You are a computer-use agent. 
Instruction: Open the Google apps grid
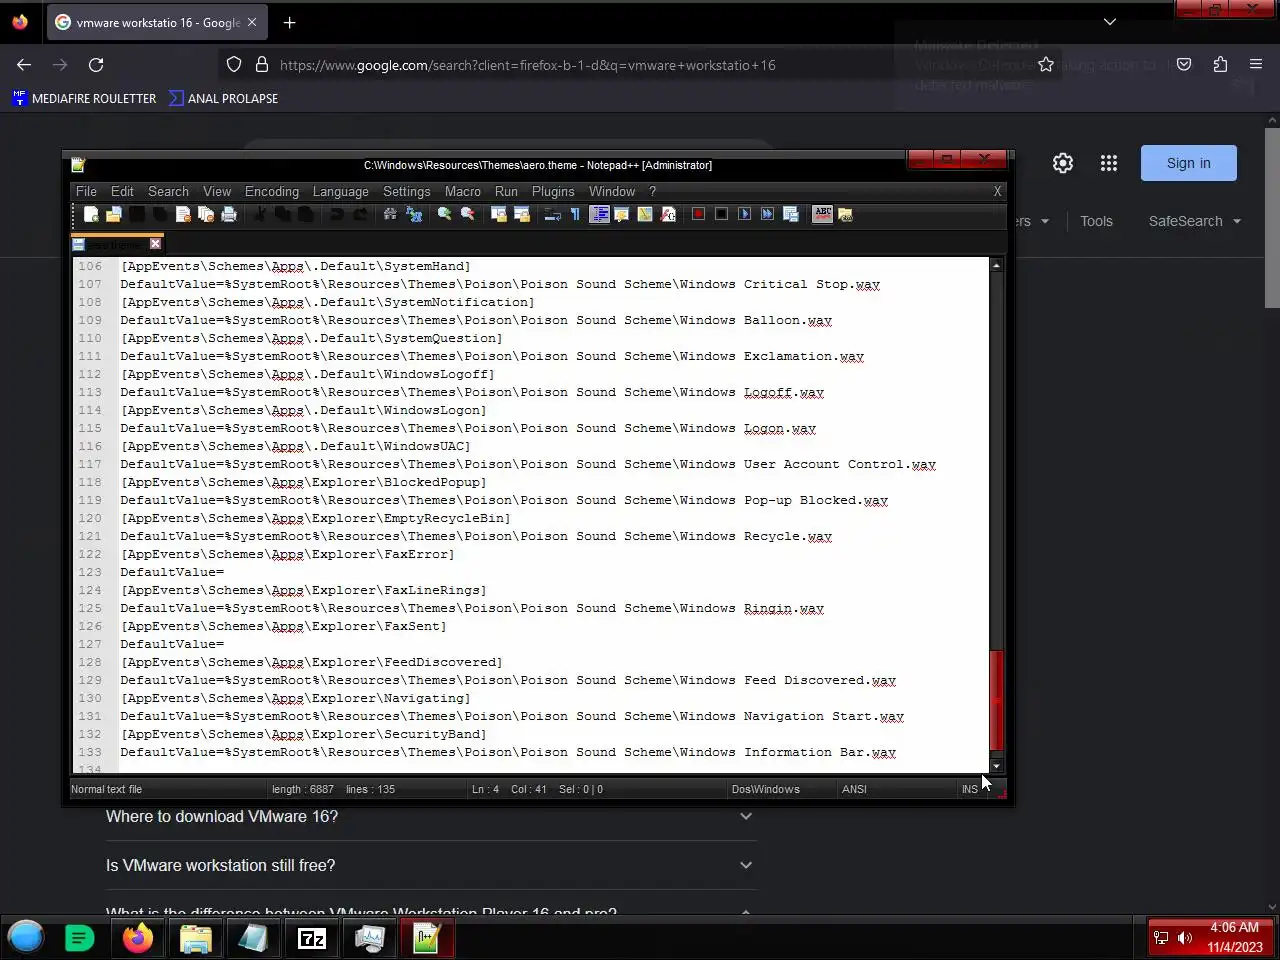click(1108, 163)
